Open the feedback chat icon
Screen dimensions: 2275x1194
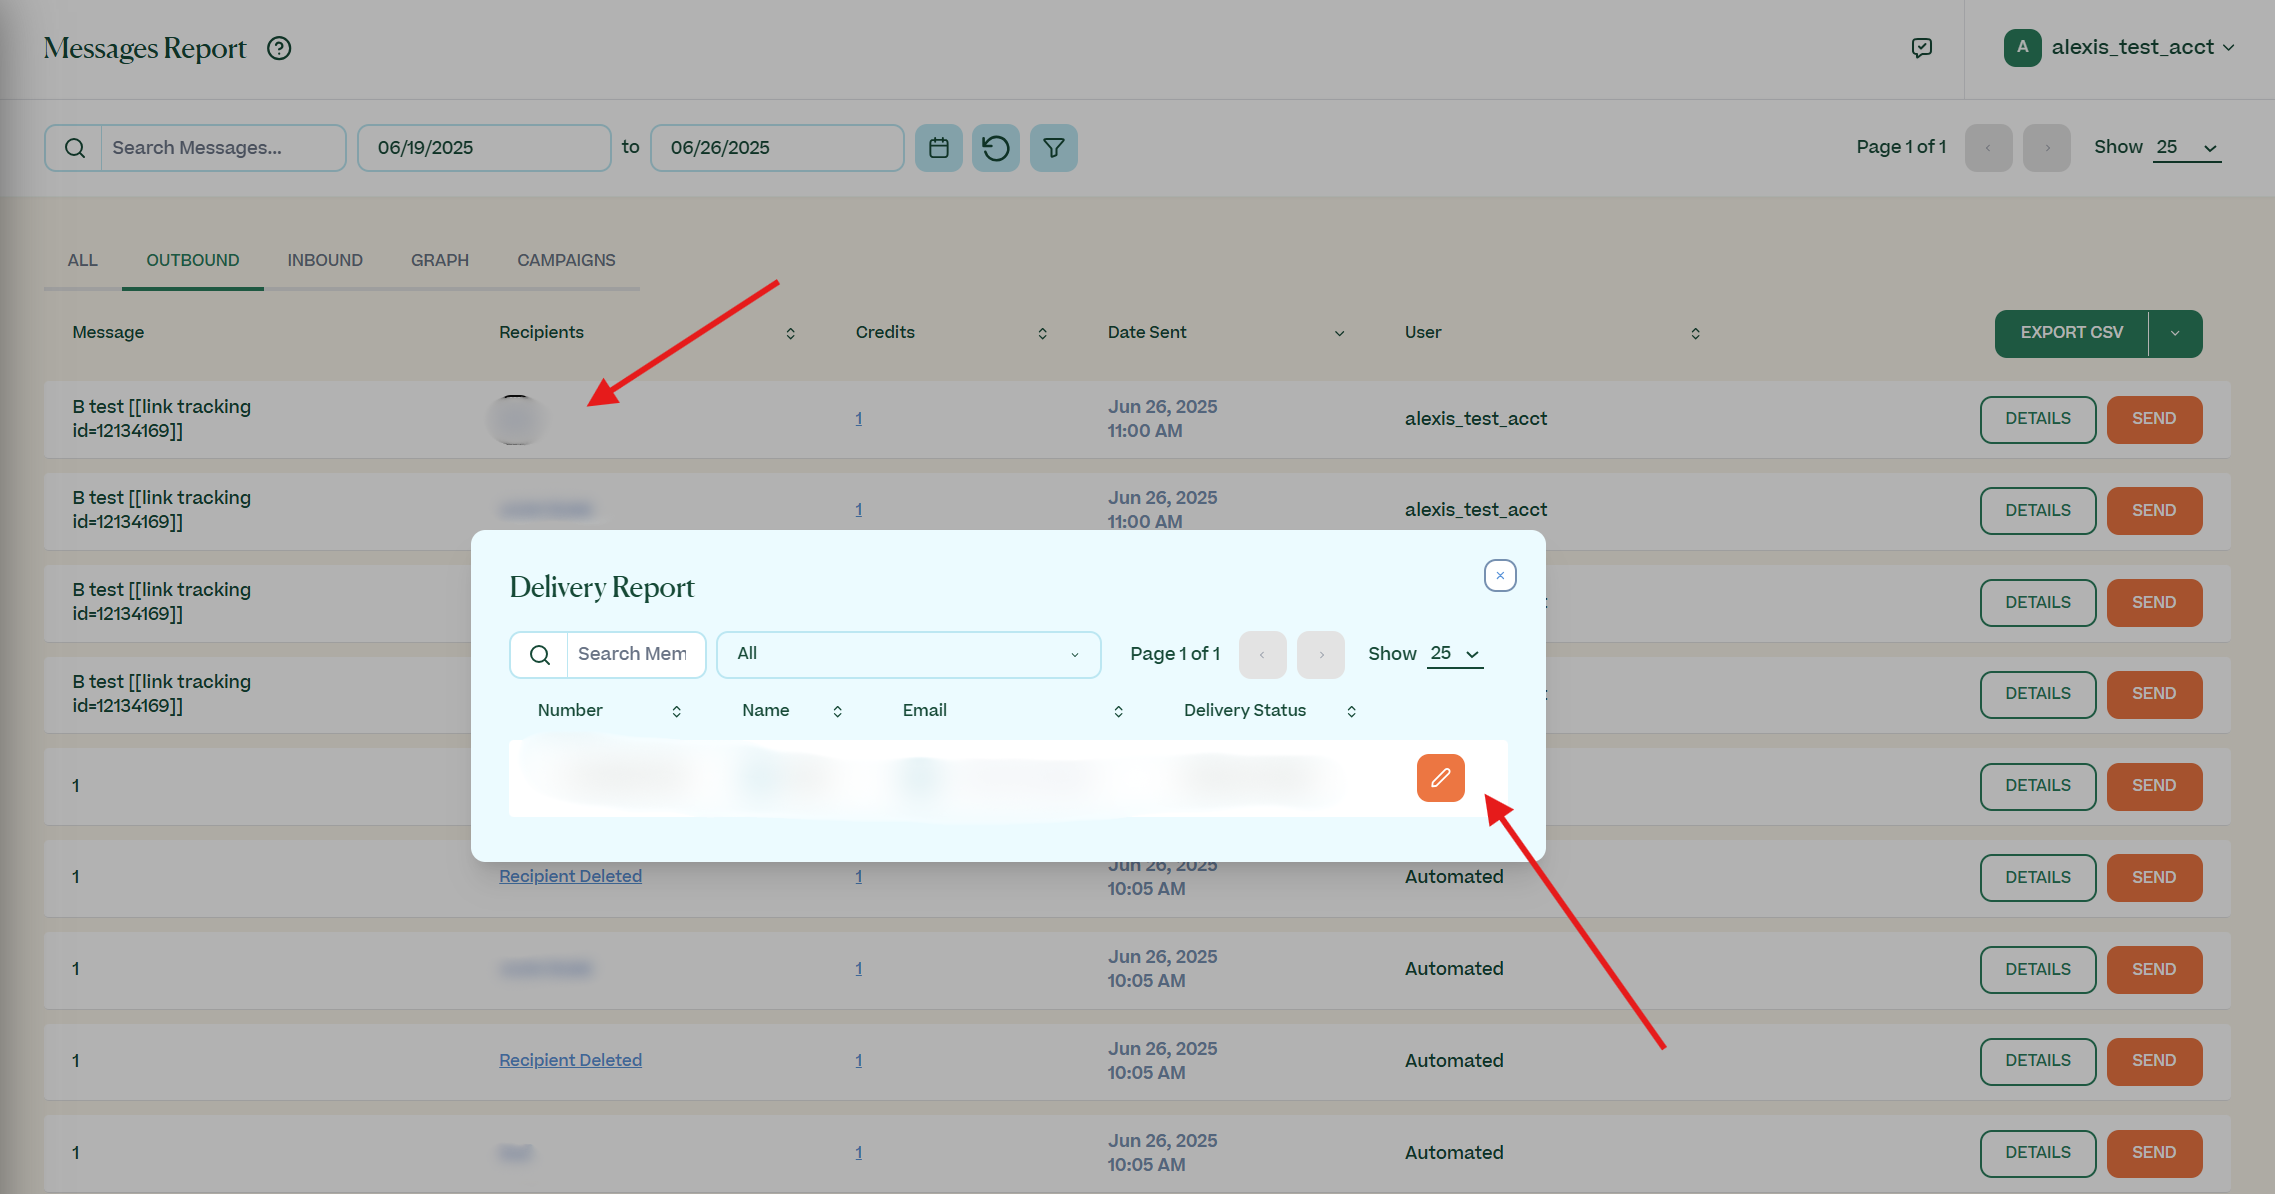point(1921,48)
